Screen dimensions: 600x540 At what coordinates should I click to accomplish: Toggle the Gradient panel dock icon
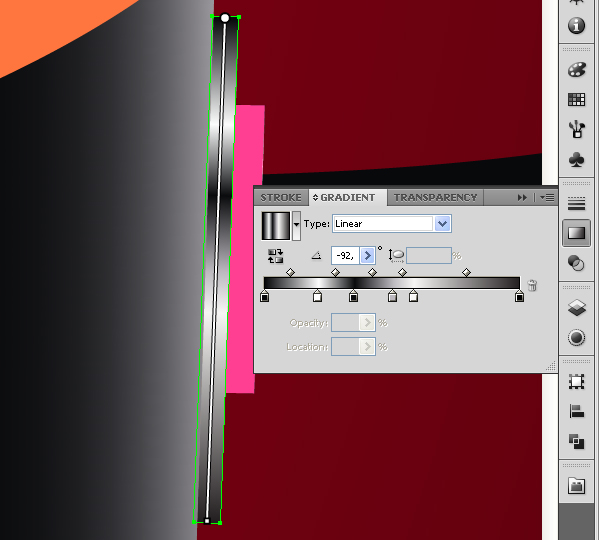pos(576,233)
